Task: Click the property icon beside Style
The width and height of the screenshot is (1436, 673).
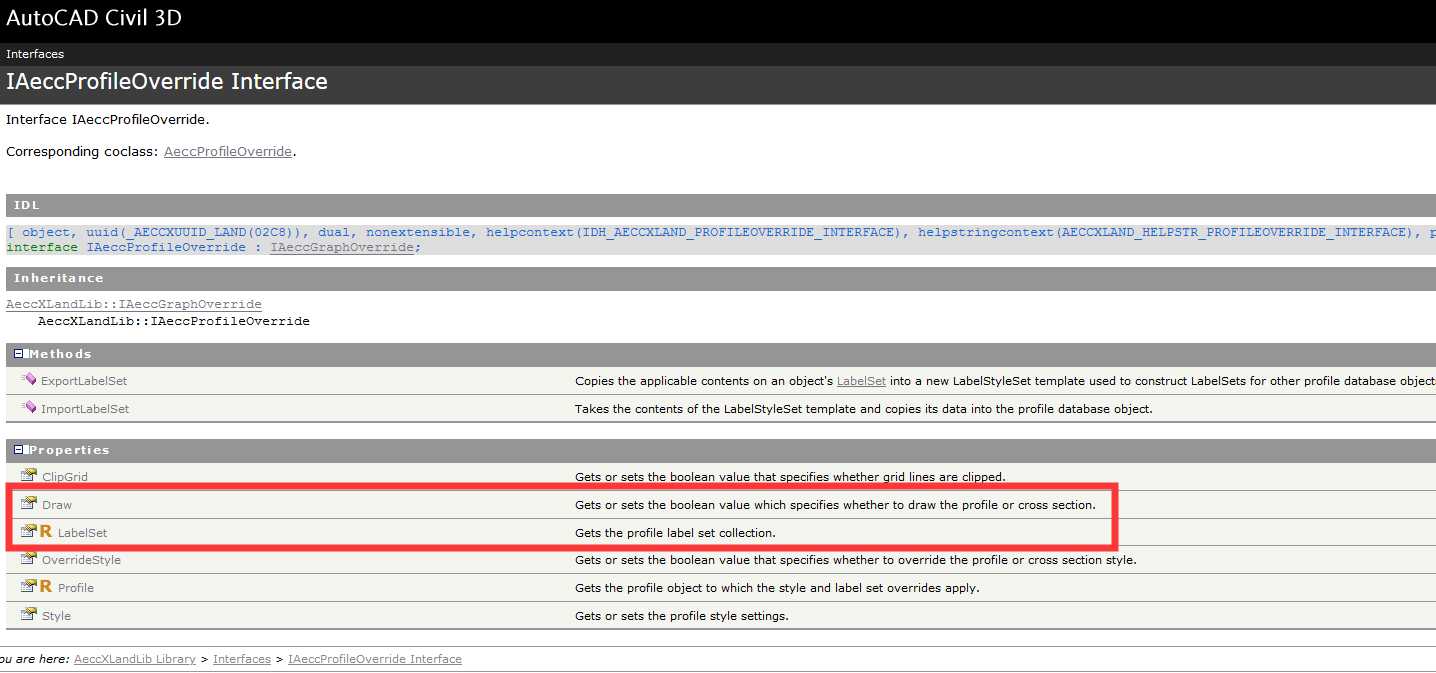Action: pyautogui.click(x=29, y=615)
